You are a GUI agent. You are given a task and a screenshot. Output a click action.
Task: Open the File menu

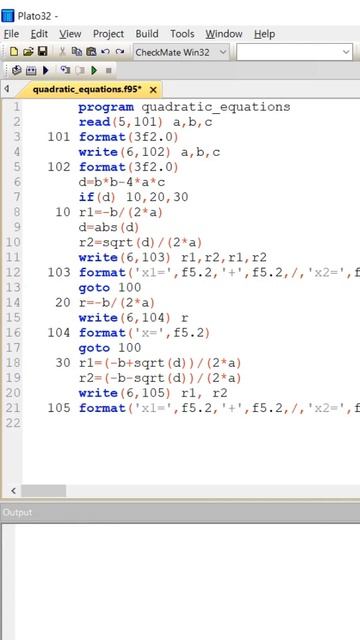tap(11, 34)
